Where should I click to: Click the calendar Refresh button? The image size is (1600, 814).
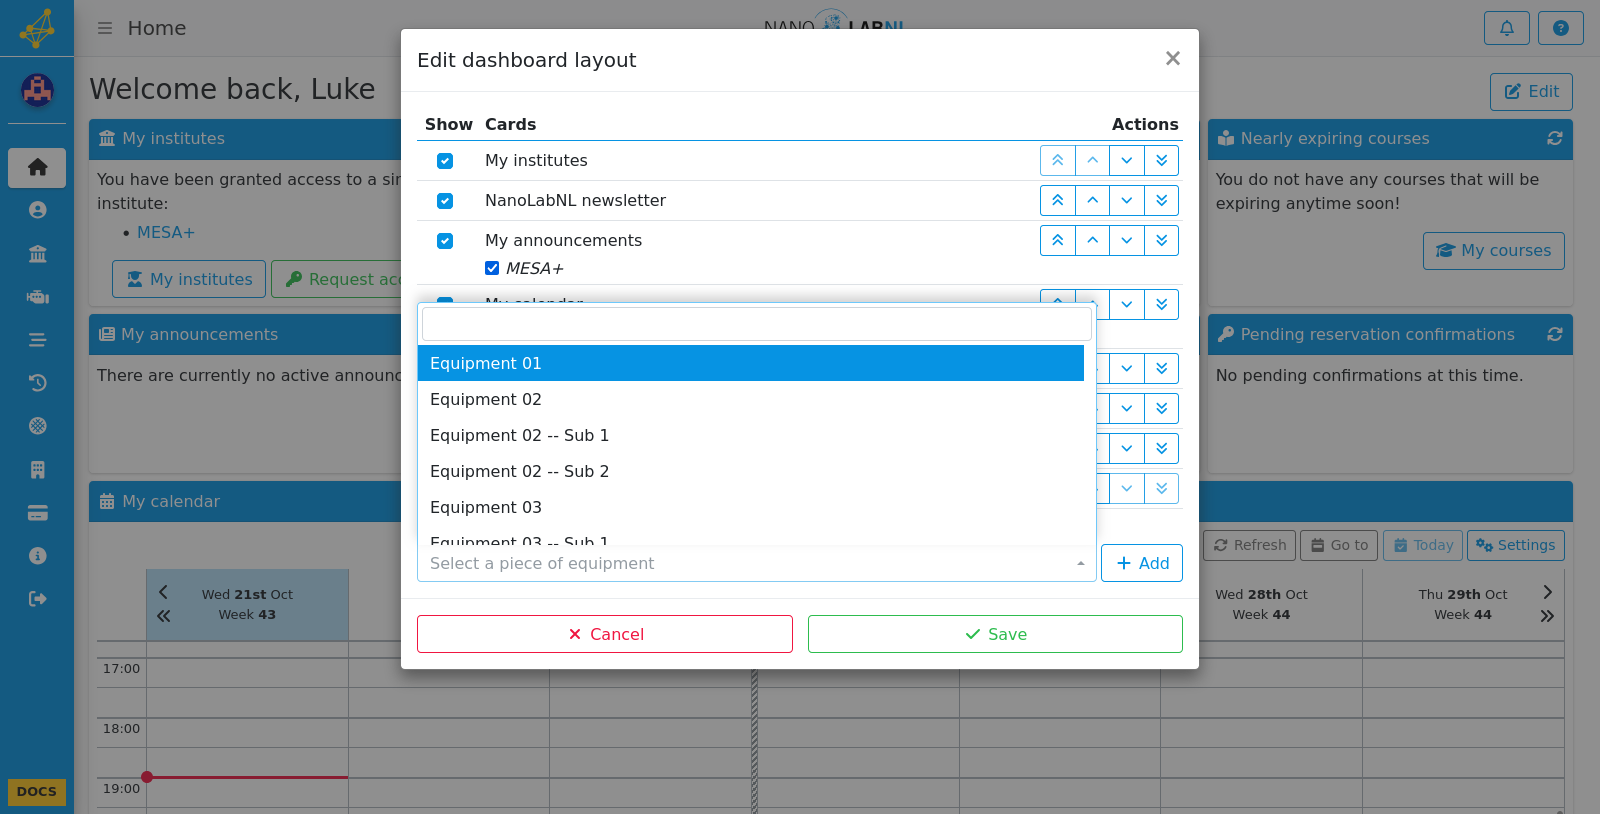pos(1250,545)
